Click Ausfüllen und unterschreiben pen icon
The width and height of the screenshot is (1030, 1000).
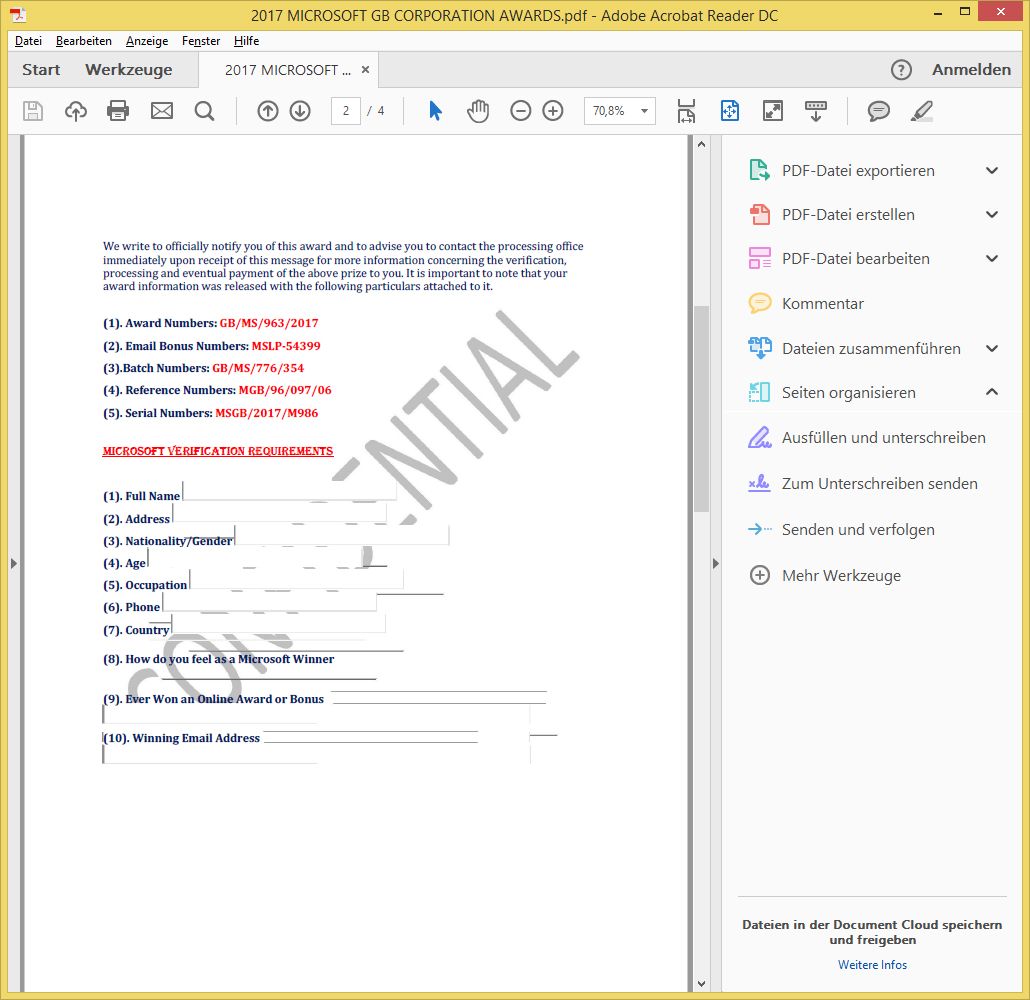(x=759, y=438)
